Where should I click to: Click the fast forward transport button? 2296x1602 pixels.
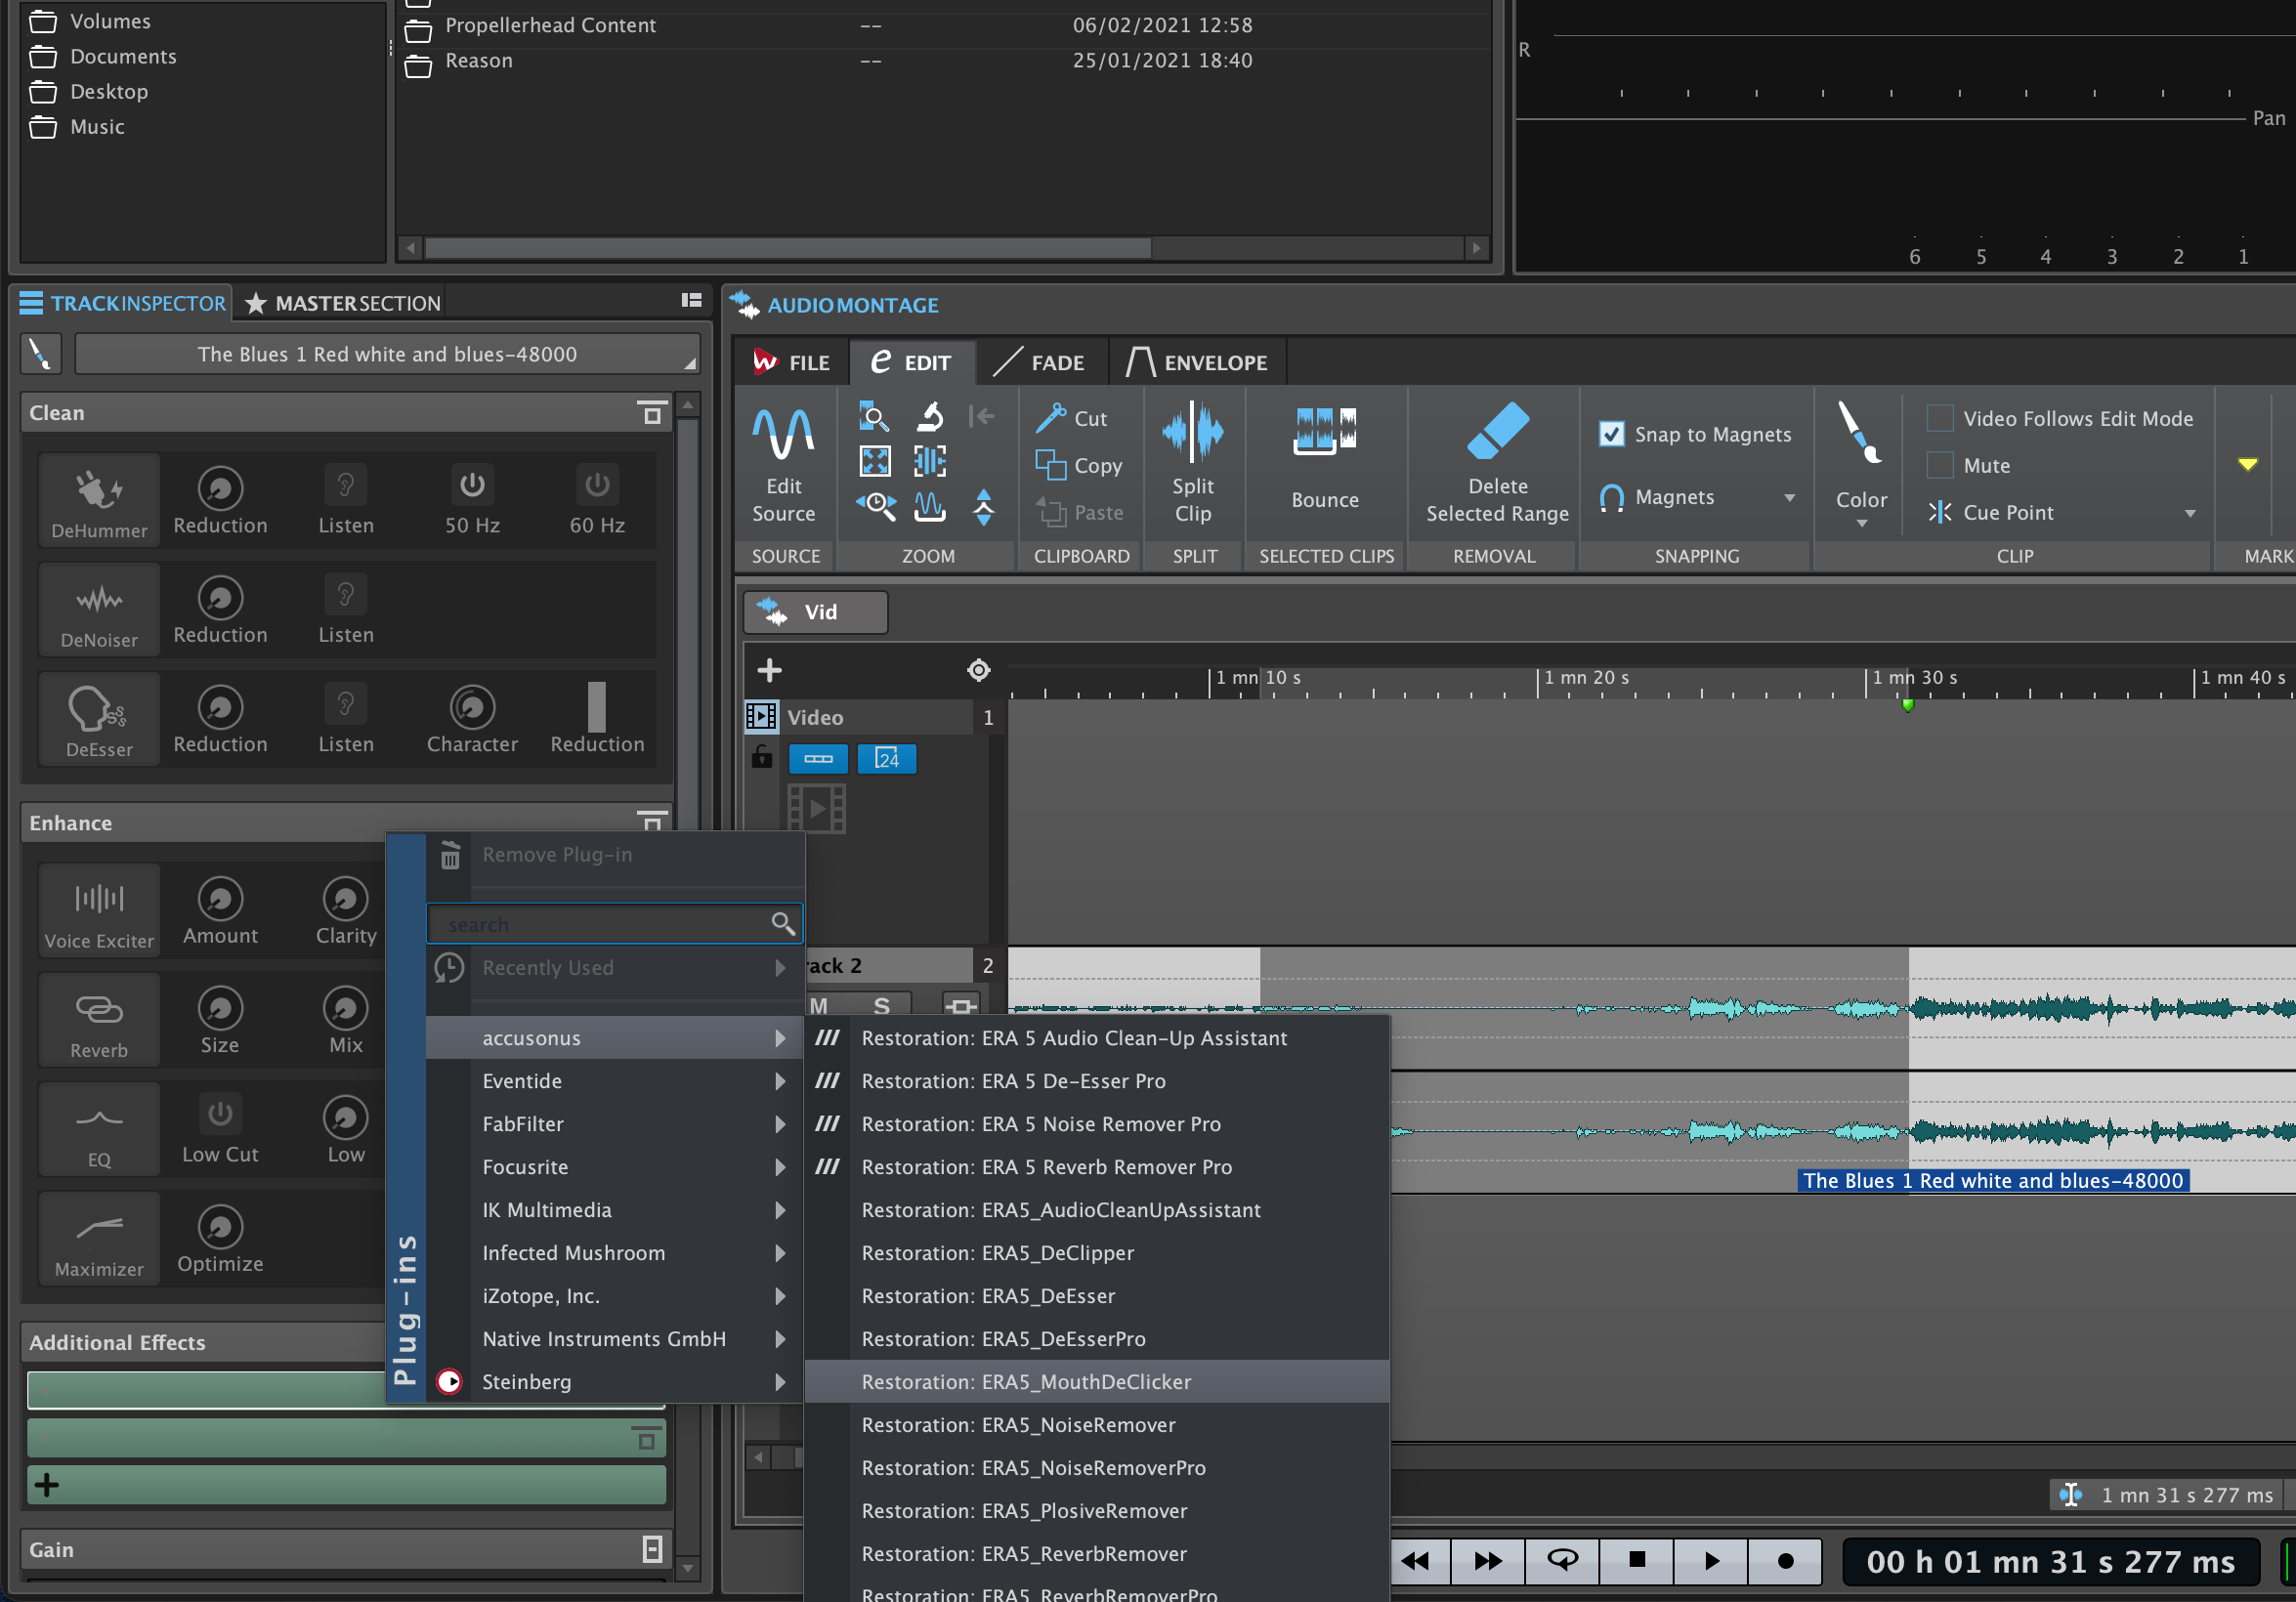pos(1488,1560)
